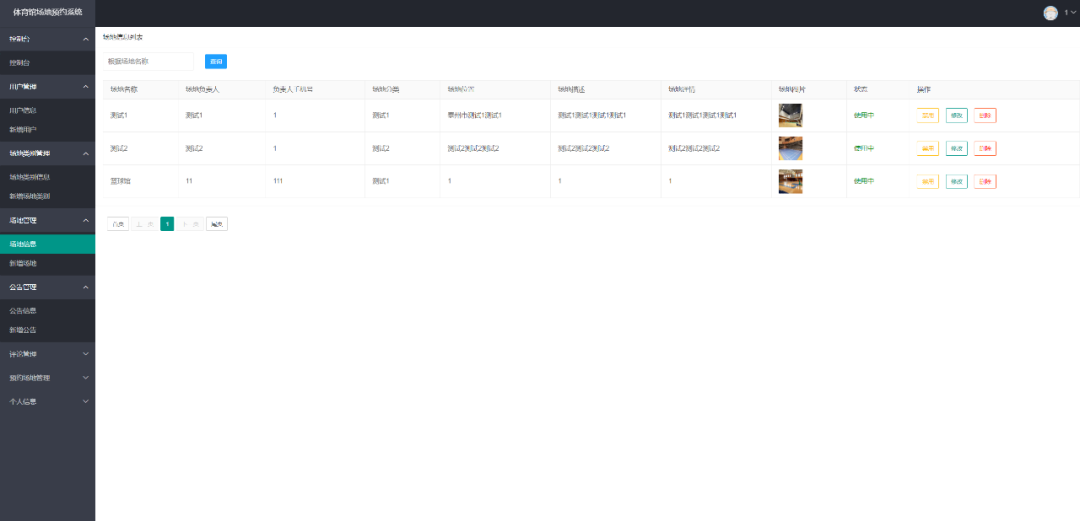
Task: Disable the 测试1 venue with 禁用 button
Action: point(928,115)
